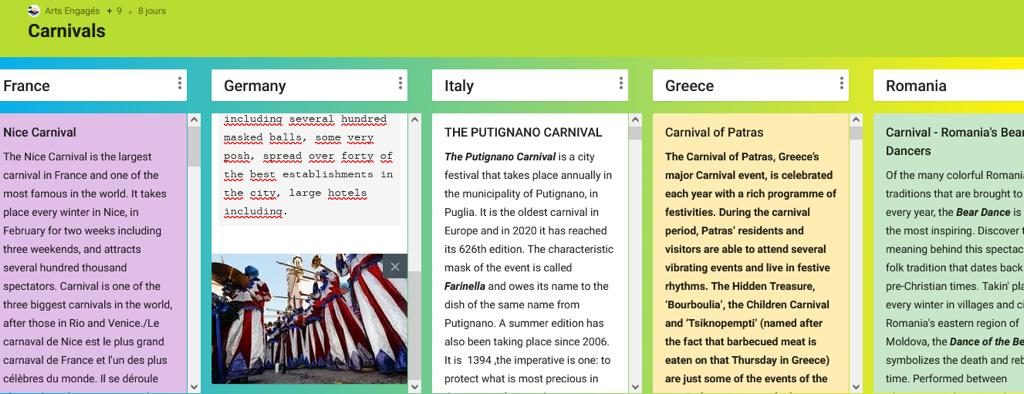Click the italic word Farinella
Screen dimensions: 1024x394
[465, 286]
